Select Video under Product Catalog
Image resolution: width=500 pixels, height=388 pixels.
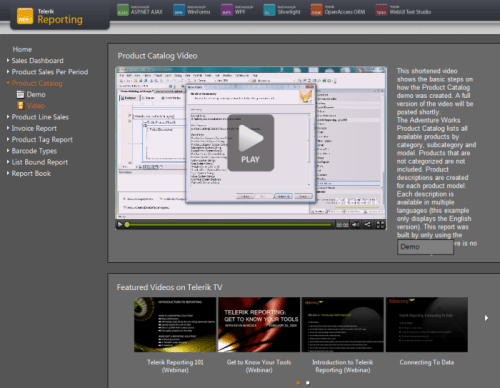point(36,106)
